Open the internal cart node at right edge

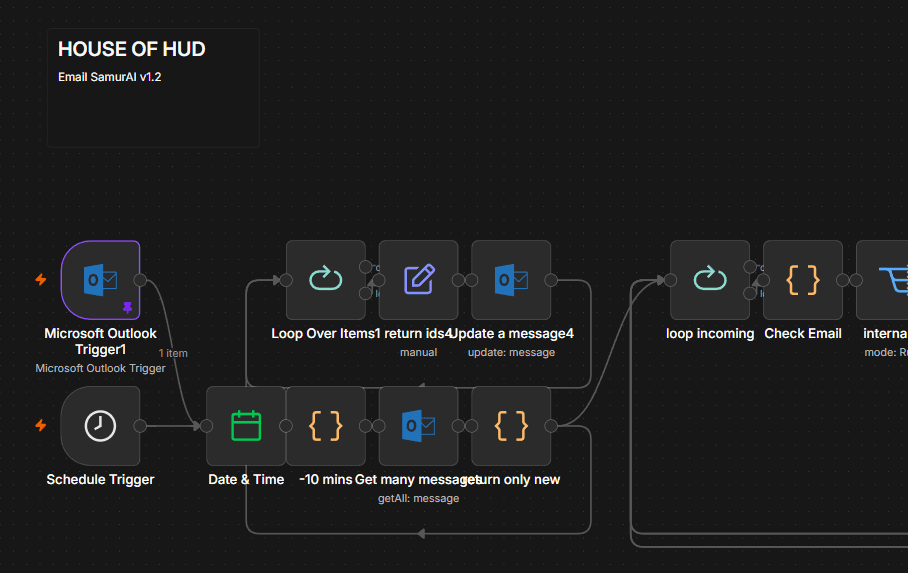click(883, 280)
